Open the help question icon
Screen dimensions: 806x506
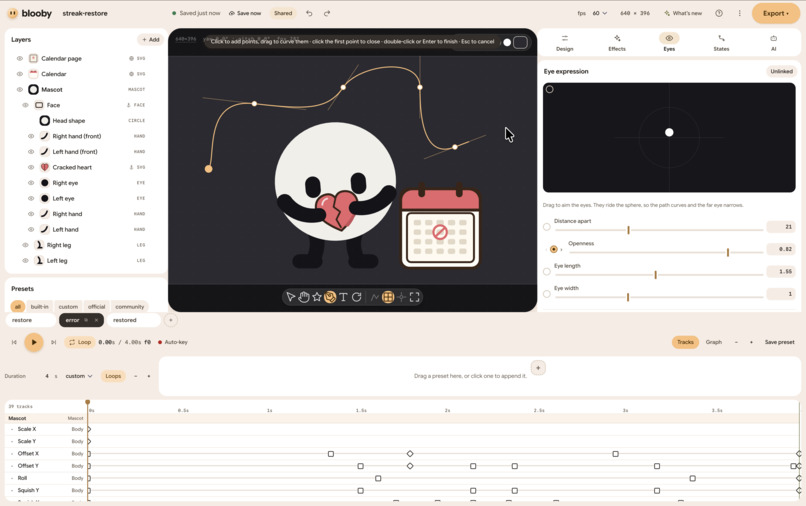[x=719, y=13]
